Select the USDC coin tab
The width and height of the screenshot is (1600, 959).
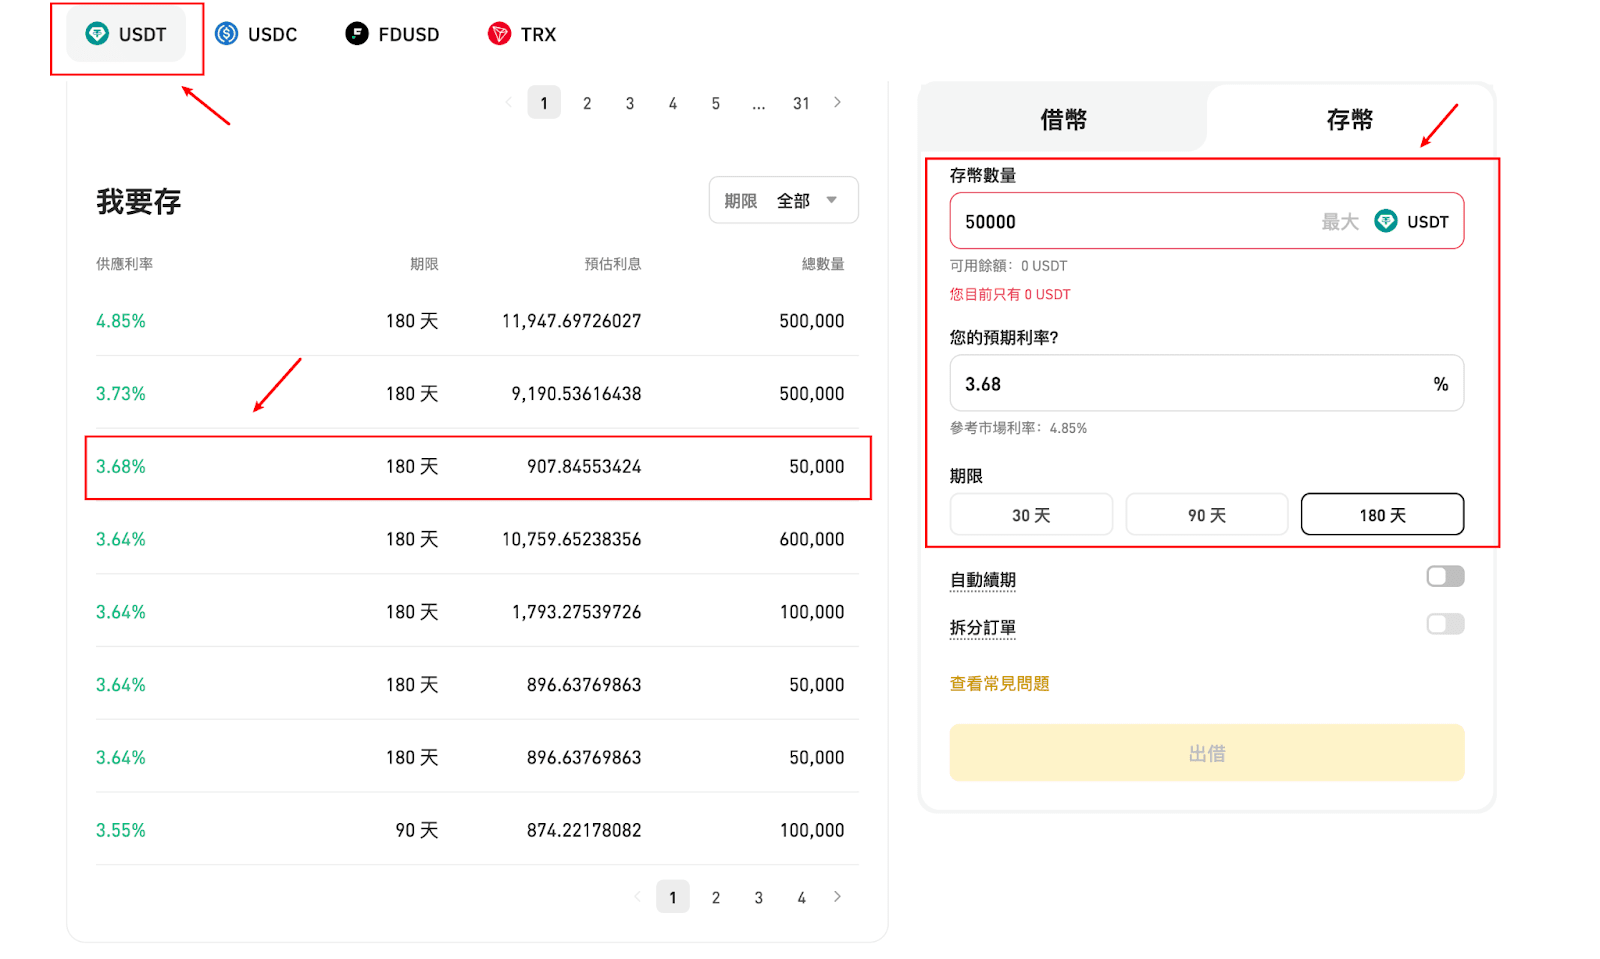tap(257, 35)
